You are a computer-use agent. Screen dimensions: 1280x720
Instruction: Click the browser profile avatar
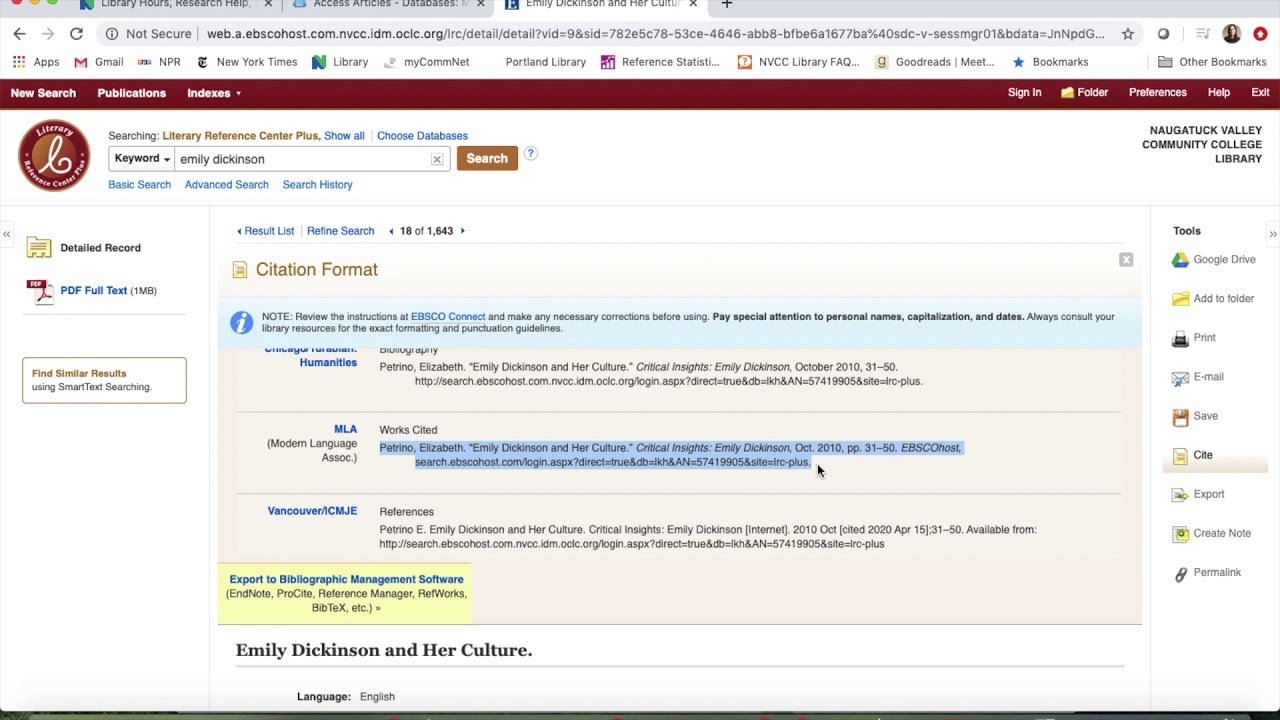tap(1231, 34)
